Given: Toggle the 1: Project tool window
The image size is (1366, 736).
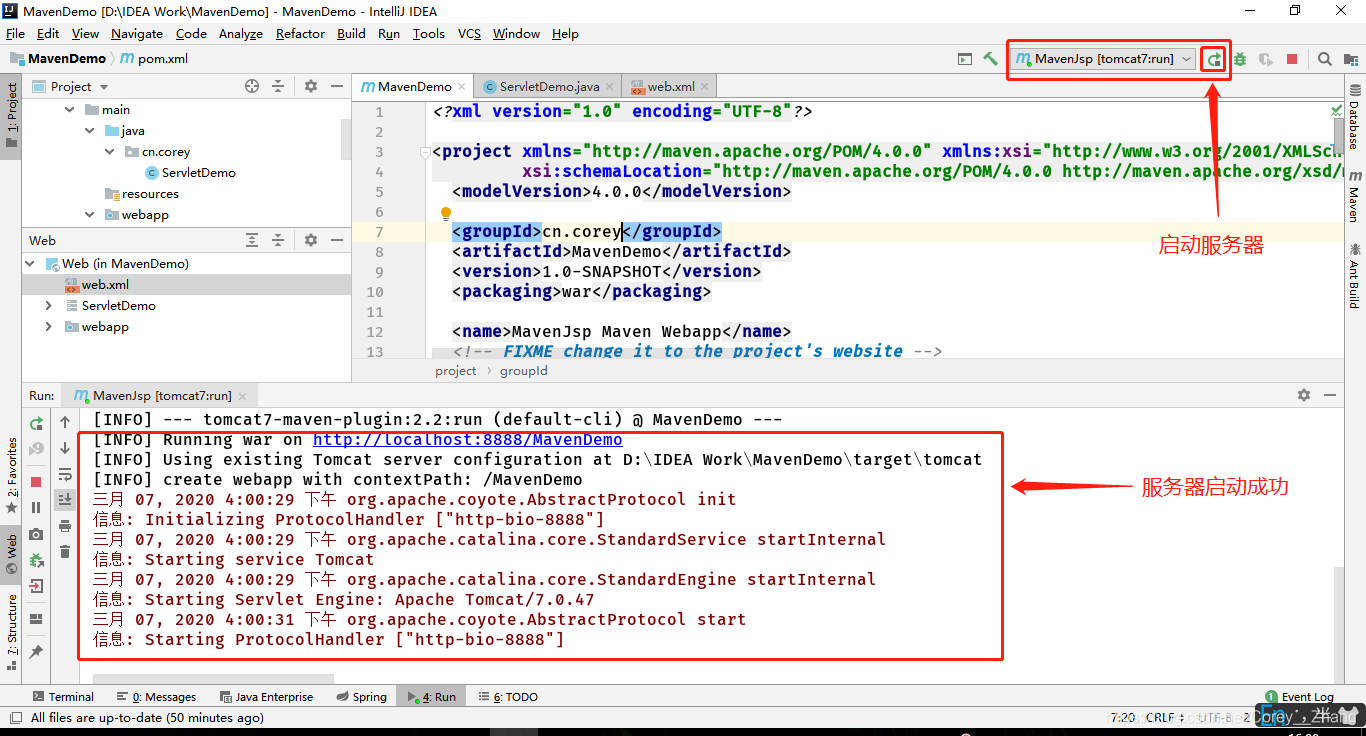Looking at the screenshot, I should click(x=11, y=114).
